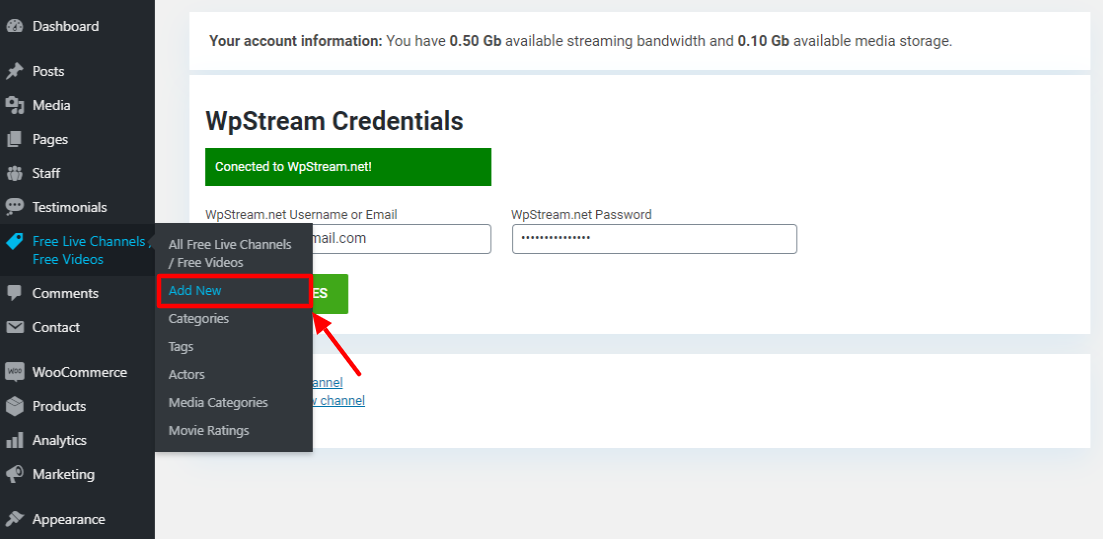Image resolution: width=1103 pixels, height=539 pixels.
Task: Click the Posts pushpin icon
Action: click(15, 71)
